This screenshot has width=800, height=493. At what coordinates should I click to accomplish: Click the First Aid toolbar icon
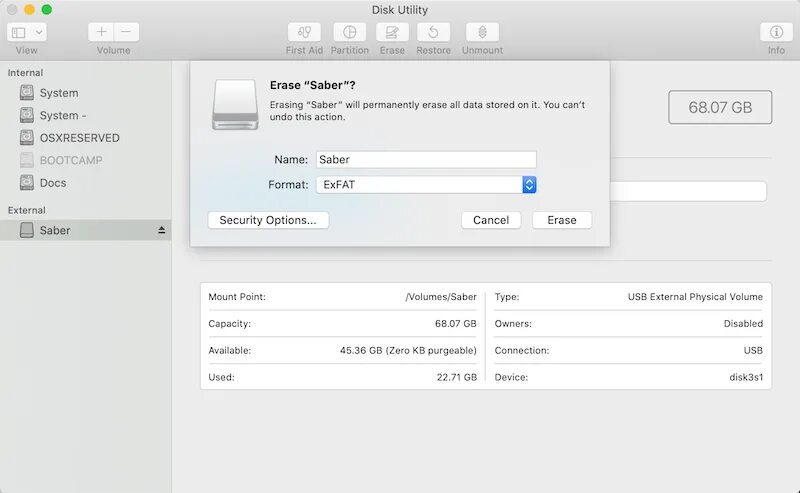(304, 32)
